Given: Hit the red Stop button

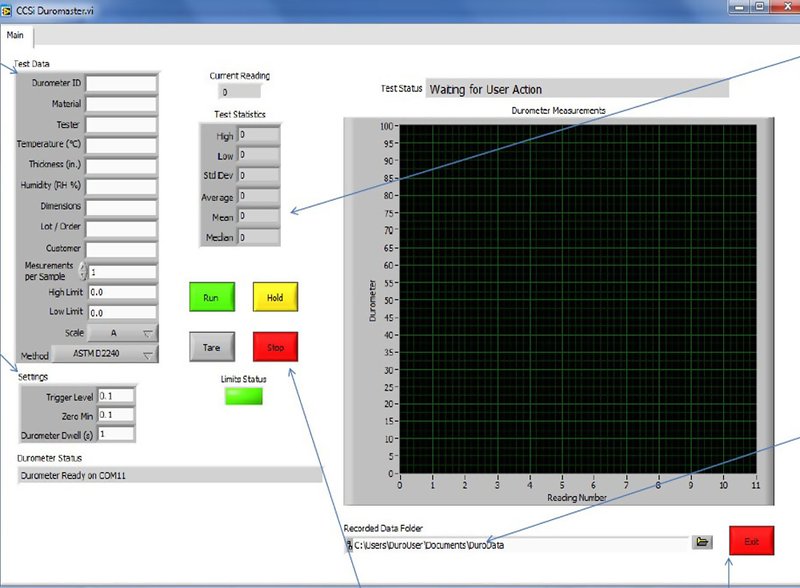Looking at the screenshot, I should tap(275, 348).
